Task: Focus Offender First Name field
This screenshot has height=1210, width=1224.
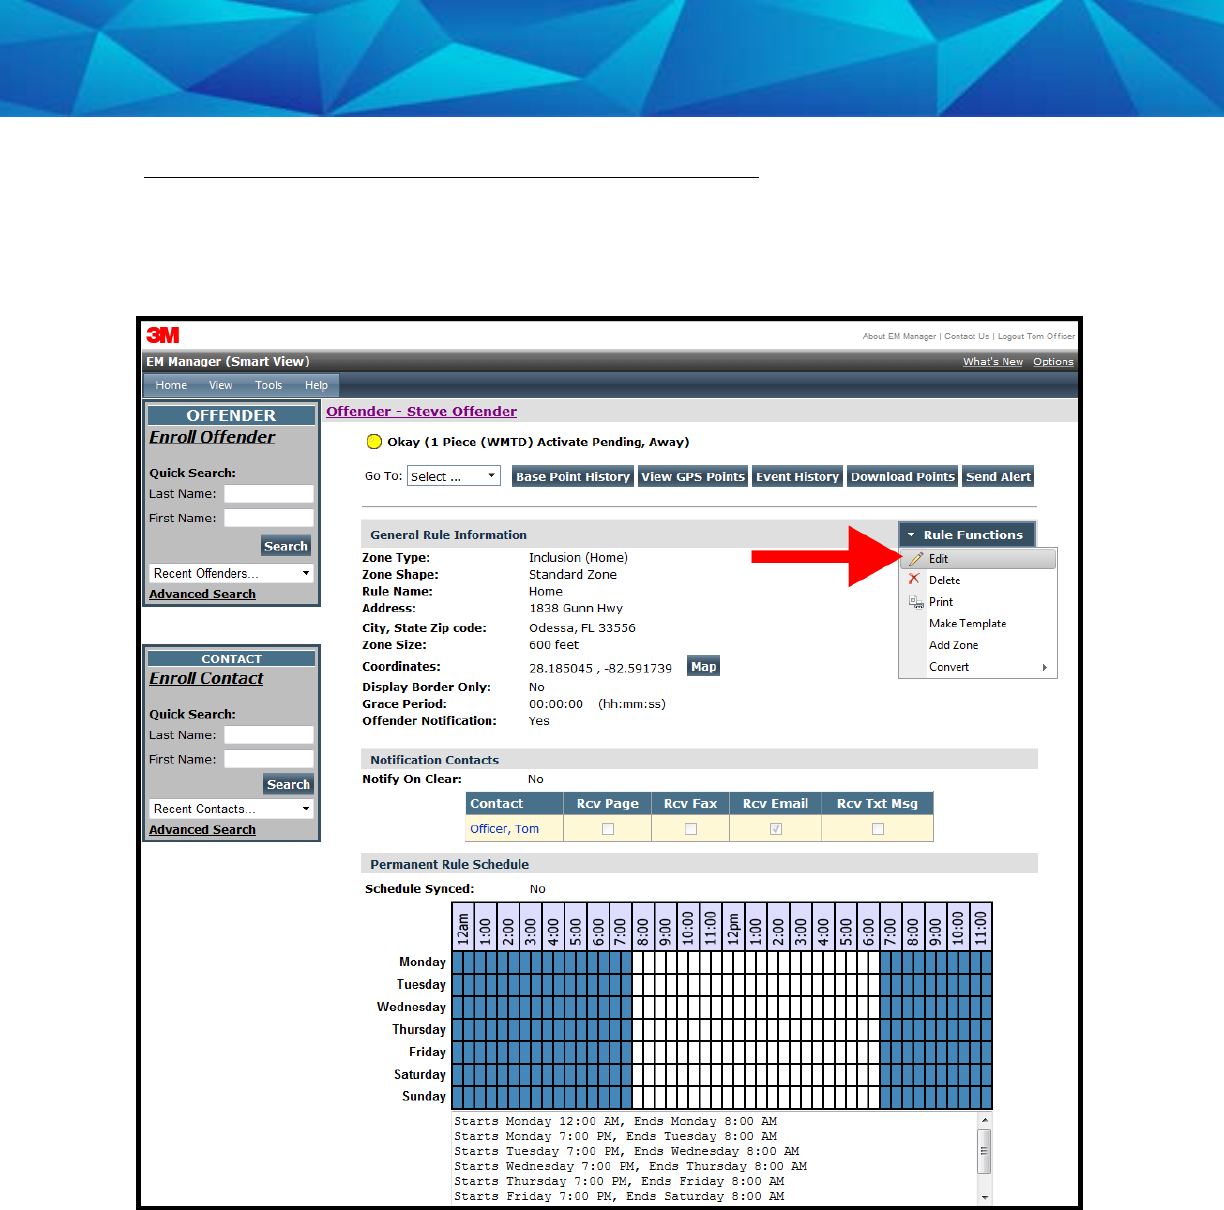Action: click(269, 518)
